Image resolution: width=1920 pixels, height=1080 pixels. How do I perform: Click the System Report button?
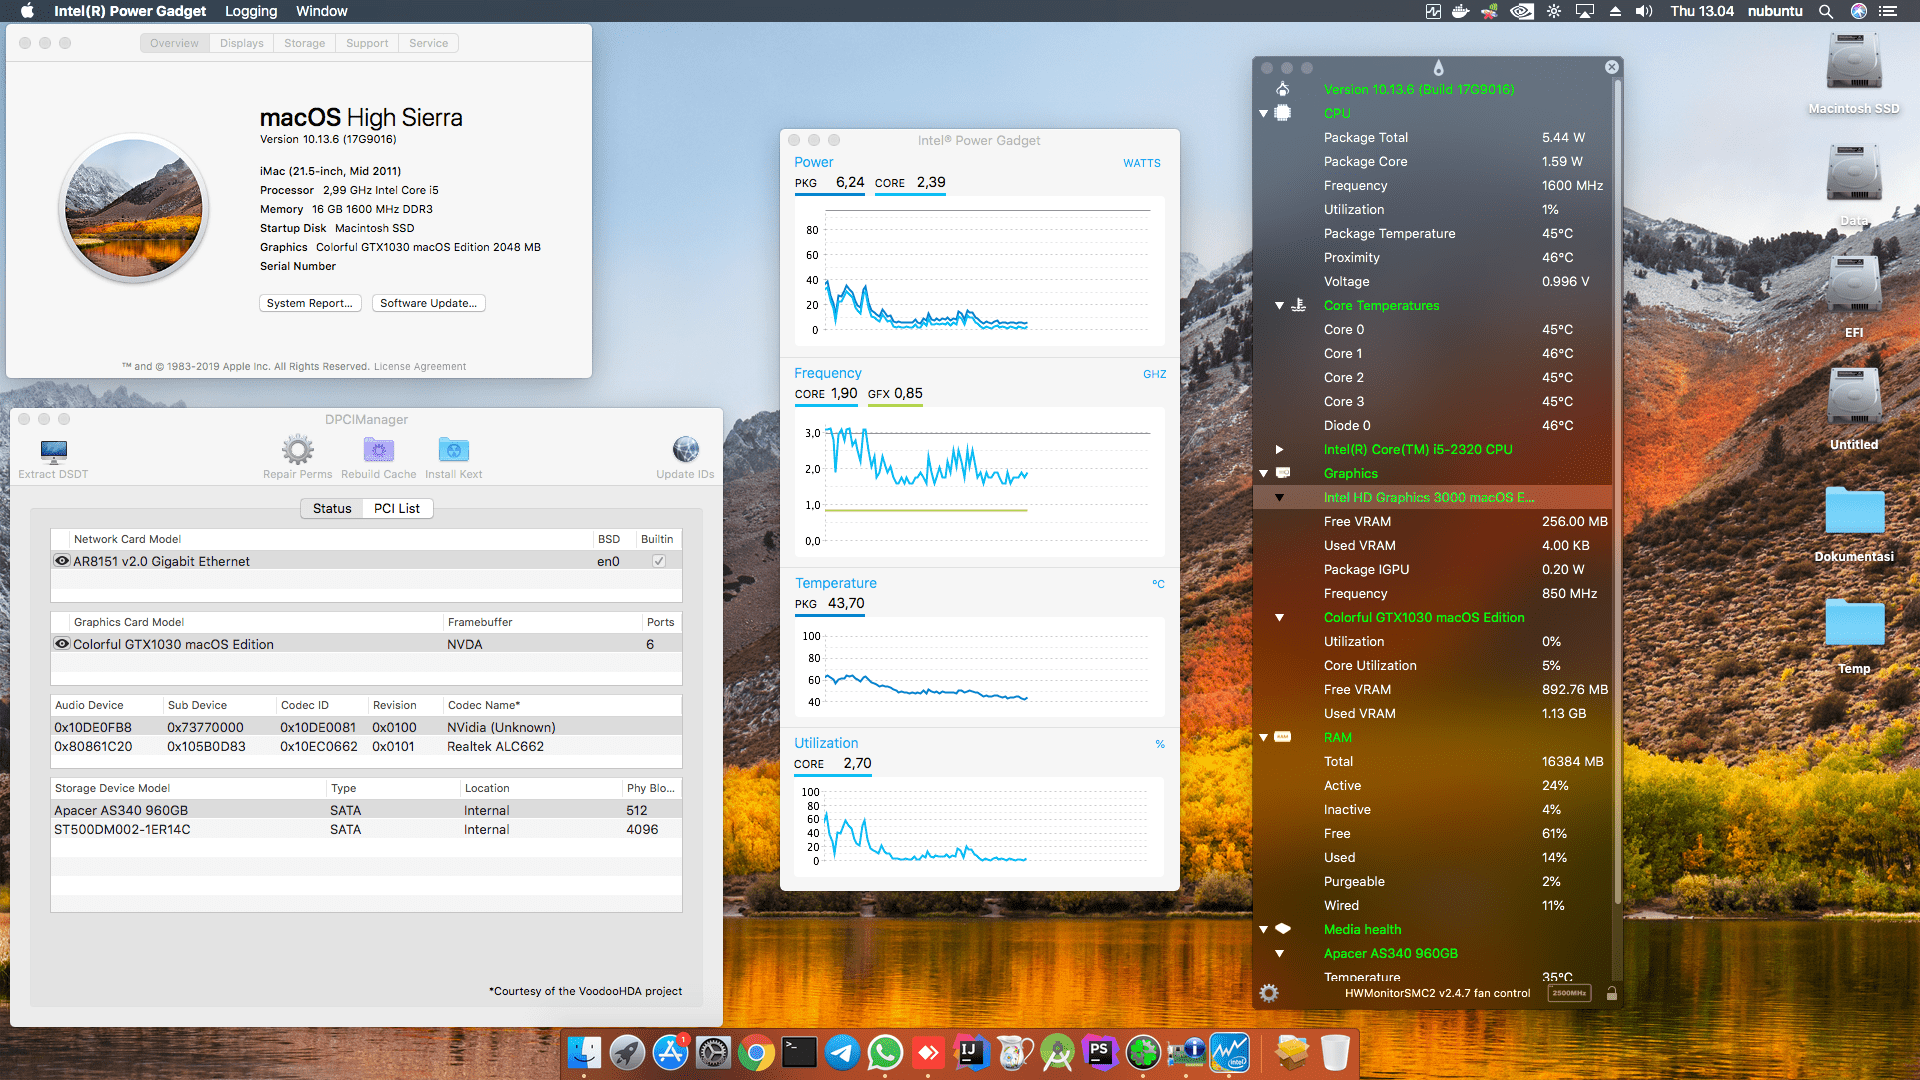pos(310,303)
